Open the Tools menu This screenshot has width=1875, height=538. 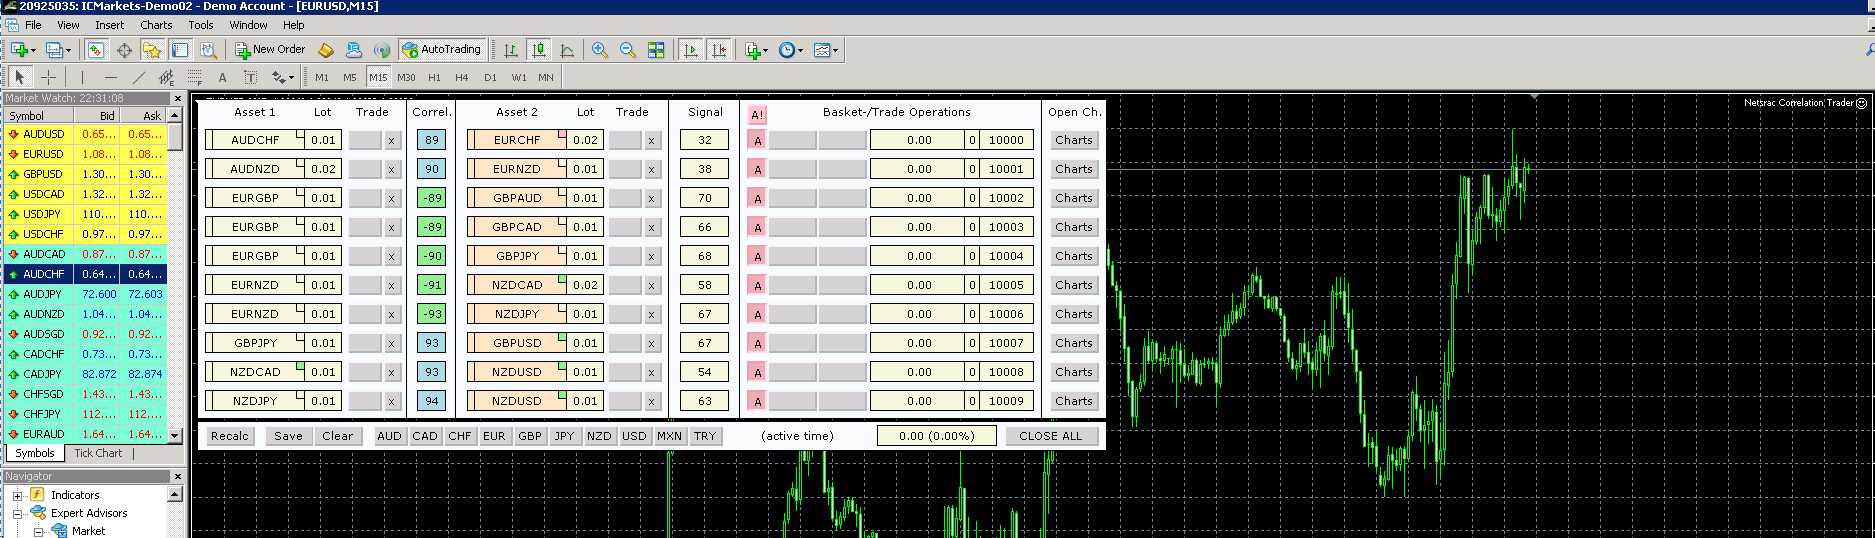(x=201, y=25)
